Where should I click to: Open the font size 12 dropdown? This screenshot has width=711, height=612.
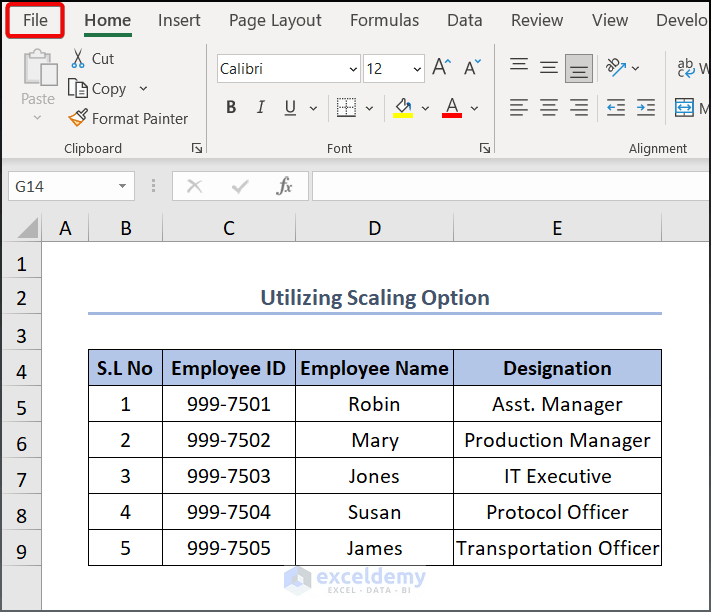417,69
